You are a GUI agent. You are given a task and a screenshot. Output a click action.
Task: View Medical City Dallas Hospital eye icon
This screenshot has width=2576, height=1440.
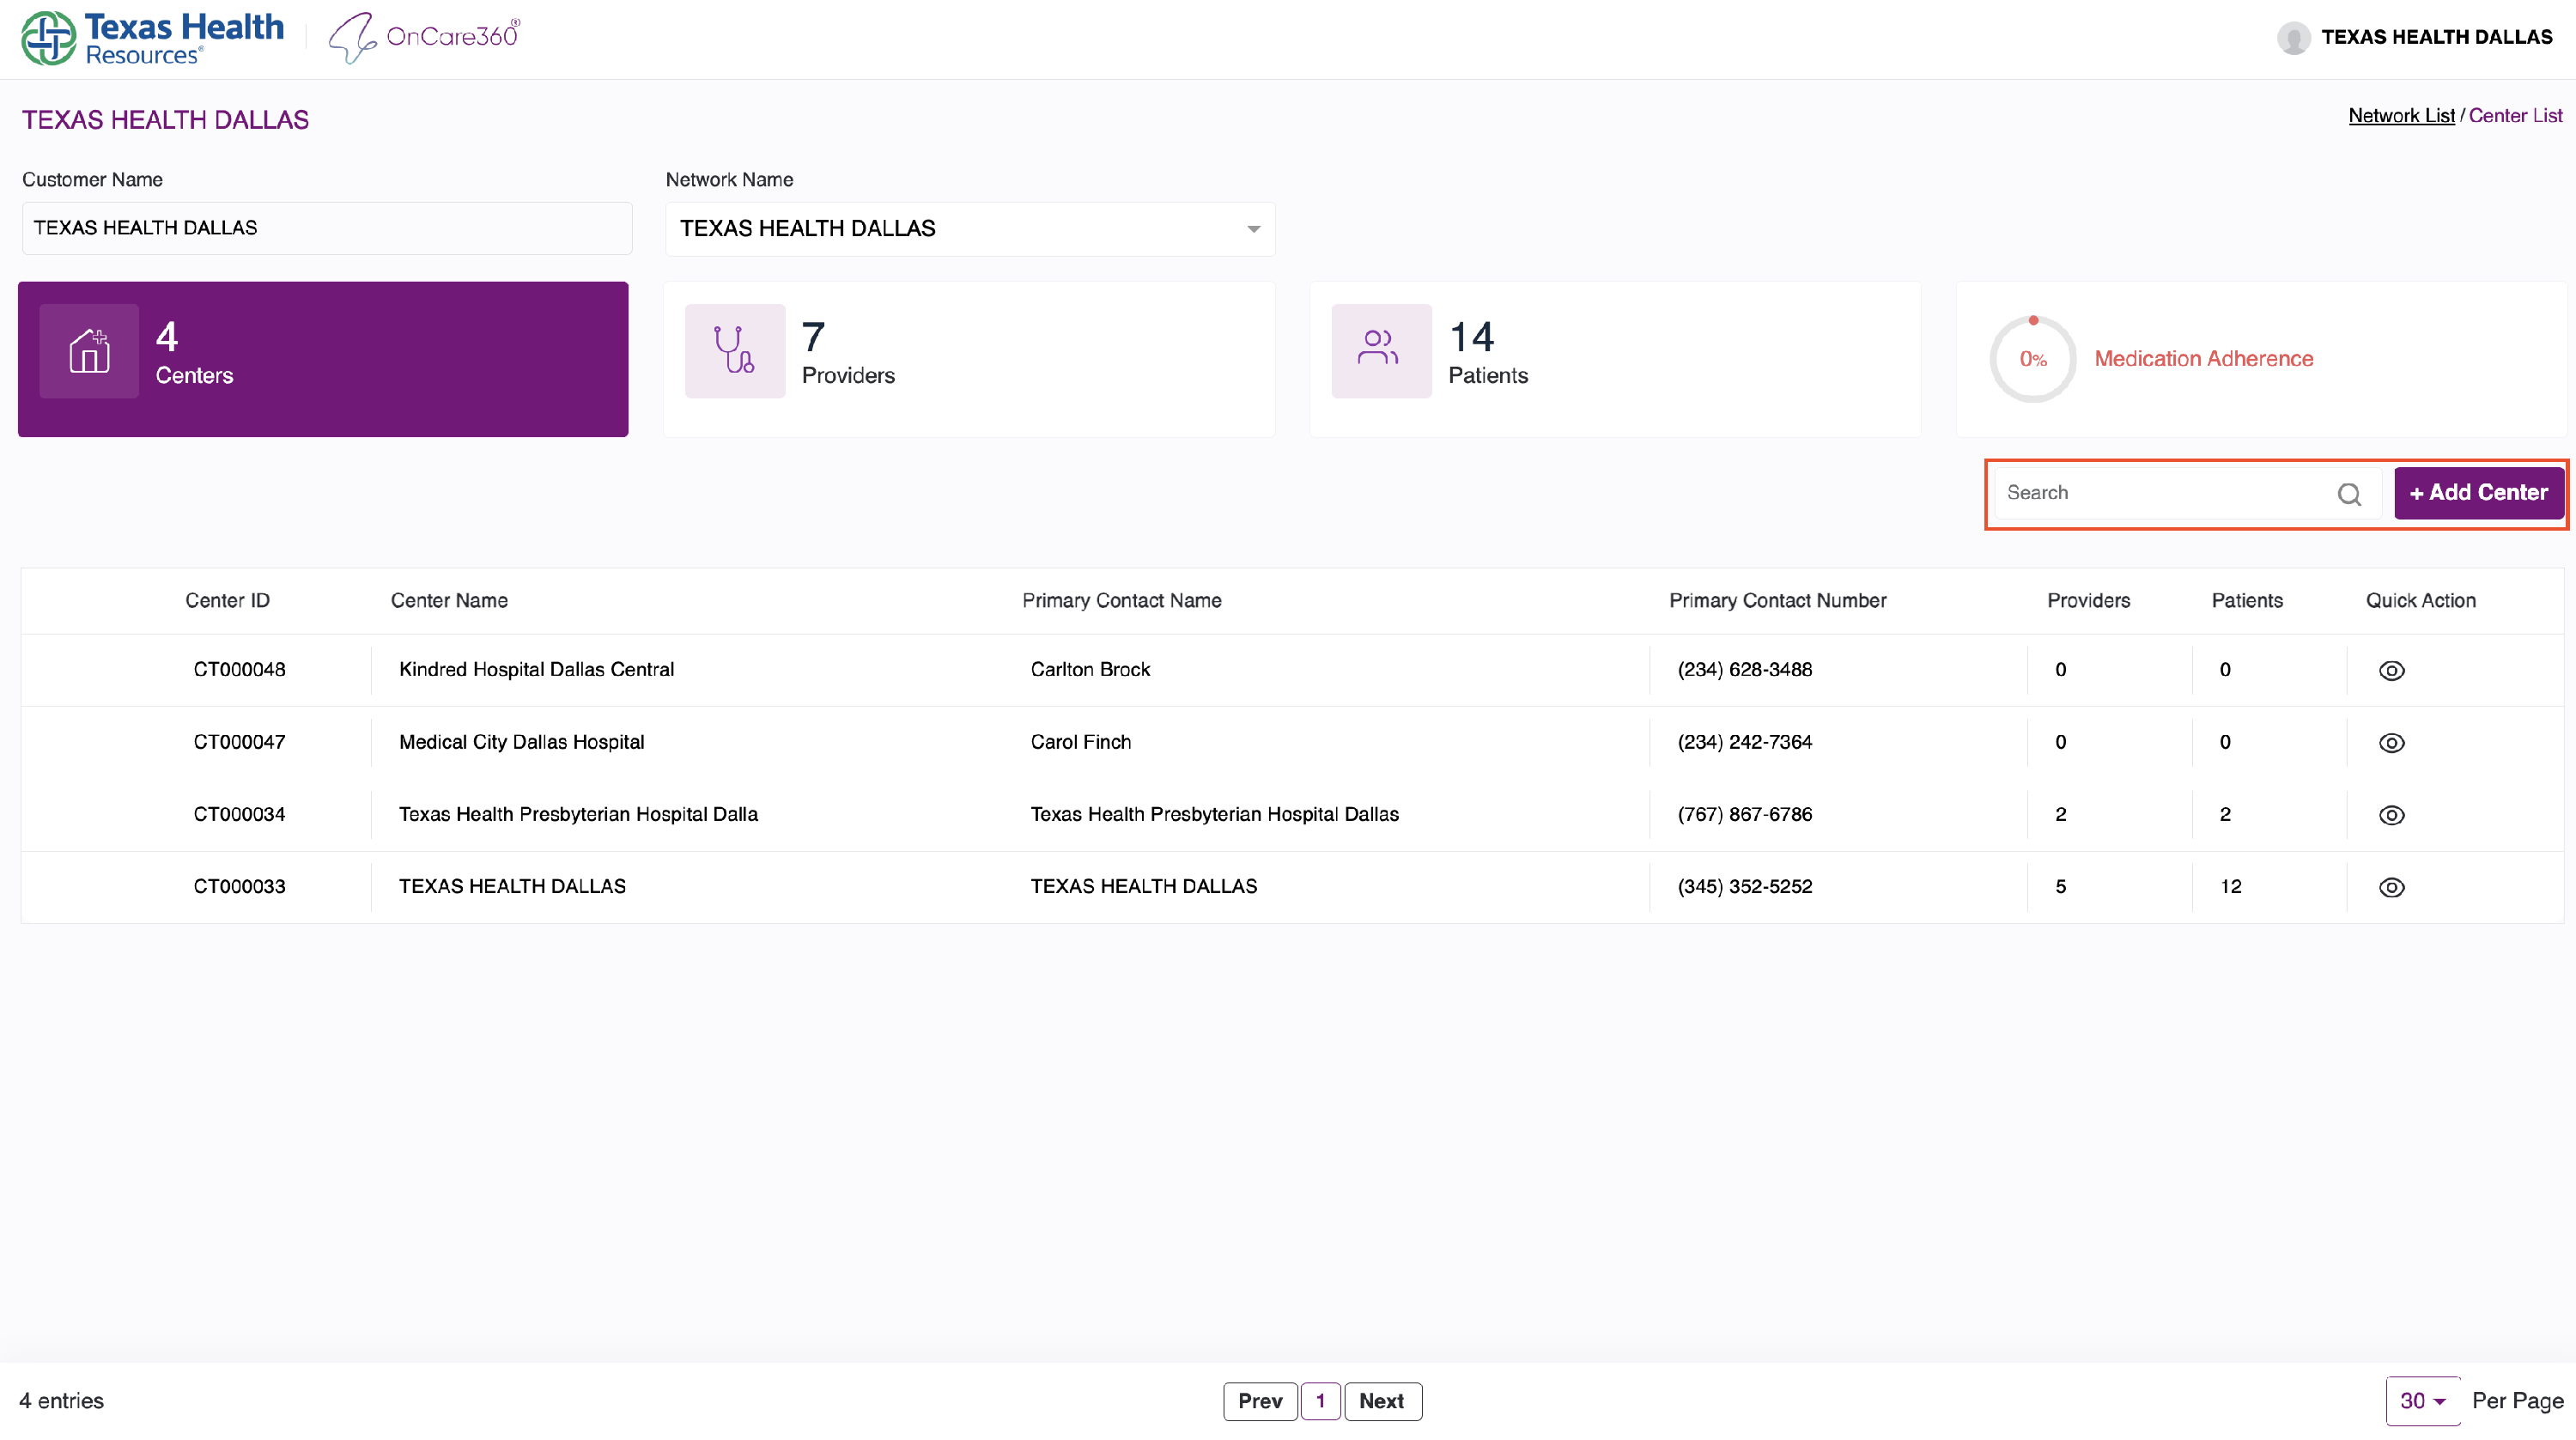click(2391, 743)
